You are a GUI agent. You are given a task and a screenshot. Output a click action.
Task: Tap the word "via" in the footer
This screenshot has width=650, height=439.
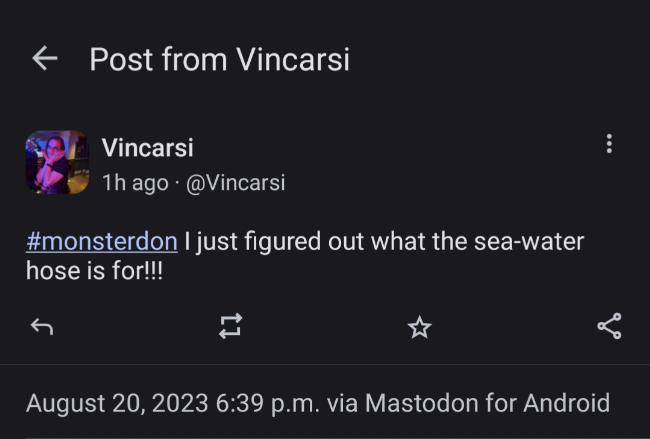[x=342, y=403]
